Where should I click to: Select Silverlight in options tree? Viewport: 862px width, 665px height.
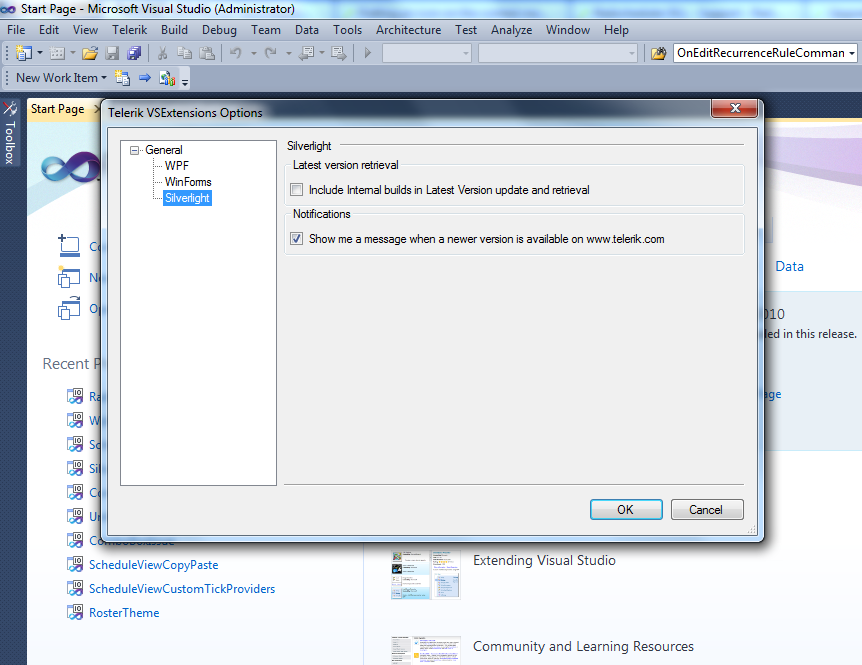click(187, 198)
